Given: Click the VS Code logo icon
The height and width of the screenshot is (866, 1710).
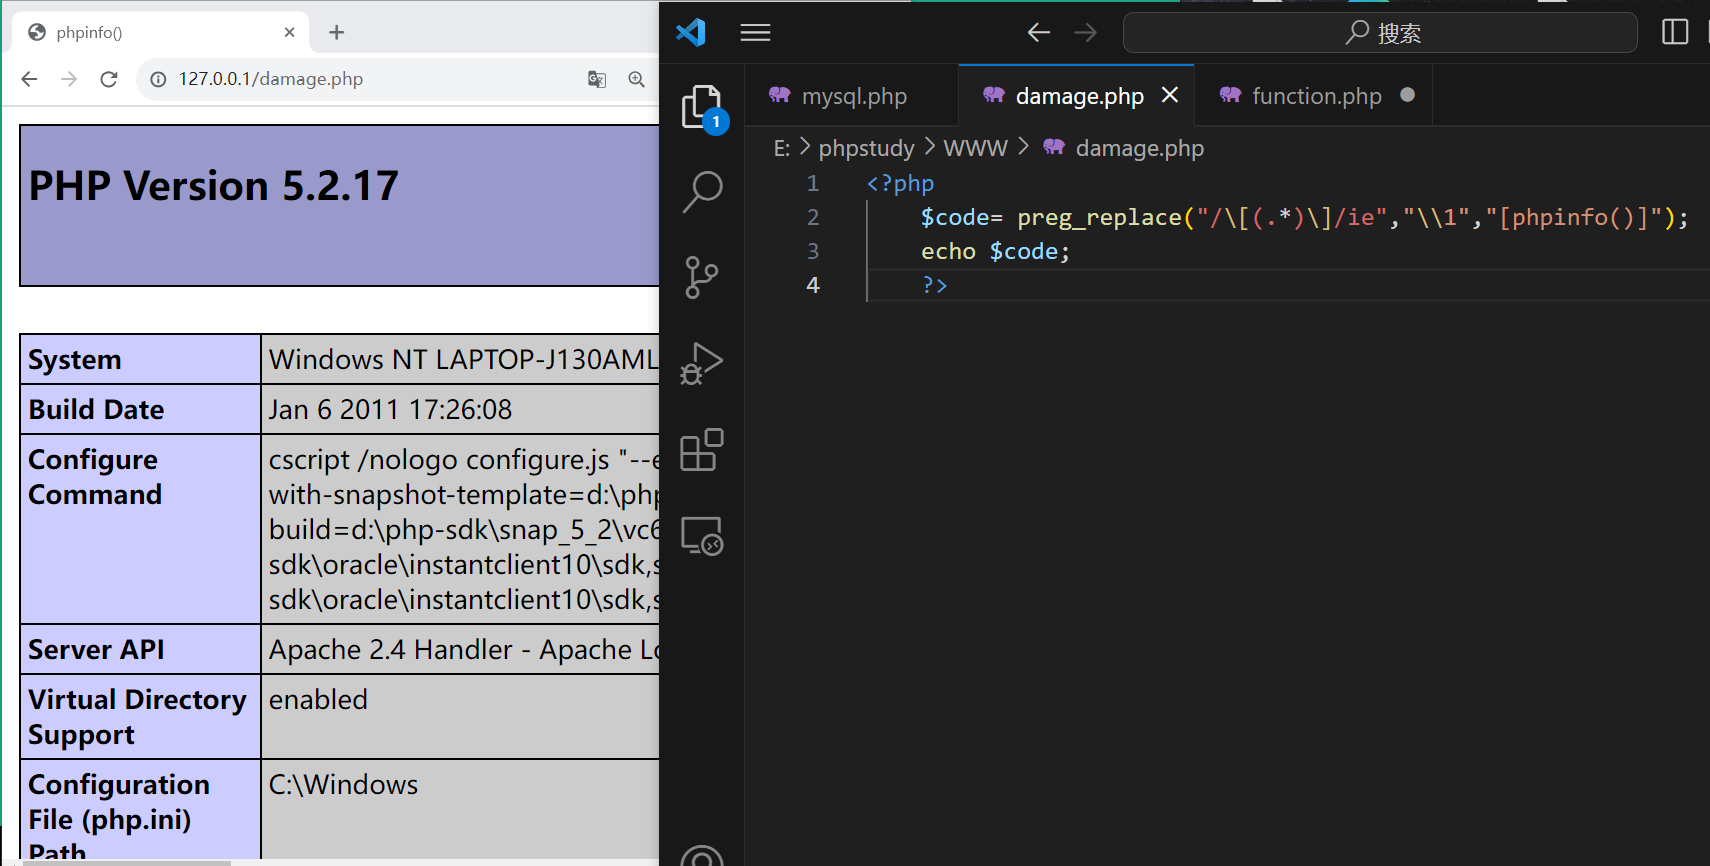Looking at the screenshot, I should 691,32.
